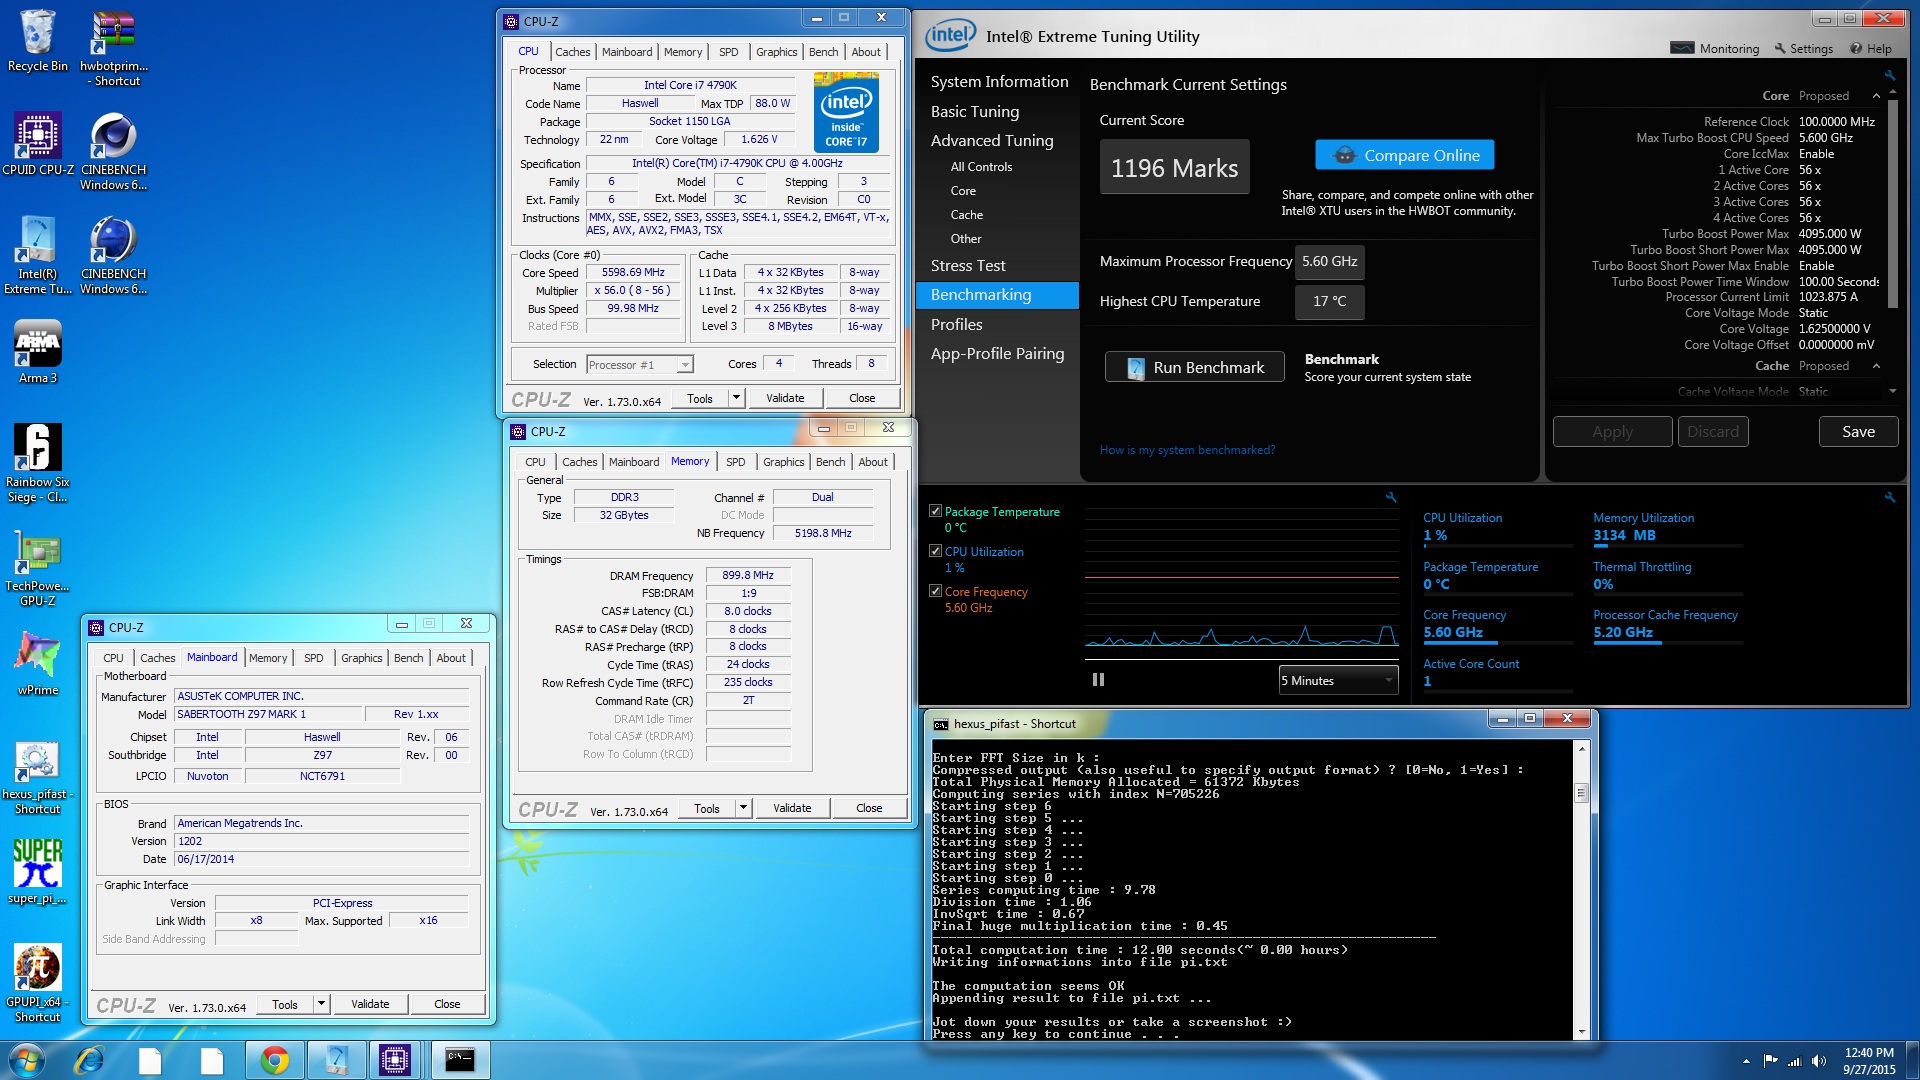Click the wrench icon above XTU stats panel
Screen dimensions: 1920x1080
pos(1889,497)
